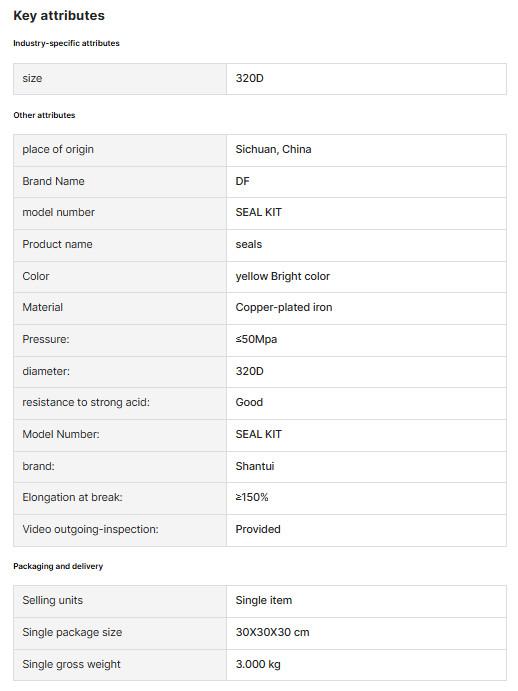Select the Selling units Single item value
518x691 pixels.
point(264,601)
